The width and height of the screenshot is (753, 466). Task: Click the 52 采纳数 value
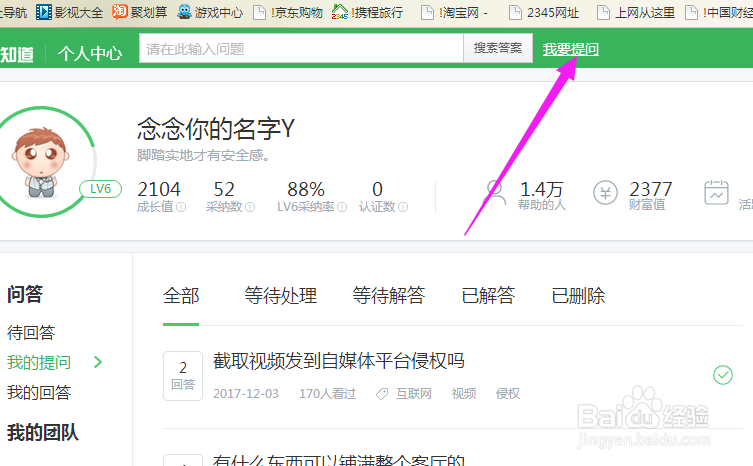[224, 189]
